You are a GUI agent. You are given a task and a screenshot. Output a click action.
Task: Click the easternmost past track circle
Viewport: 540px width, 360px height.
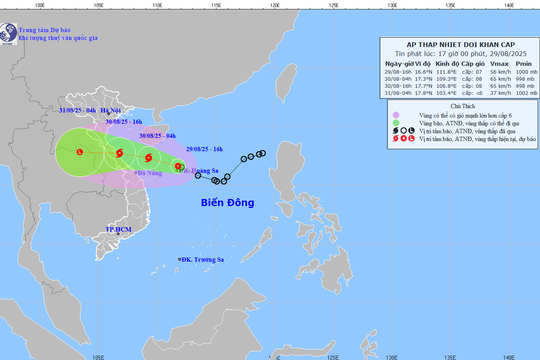(x=263, y=153)
